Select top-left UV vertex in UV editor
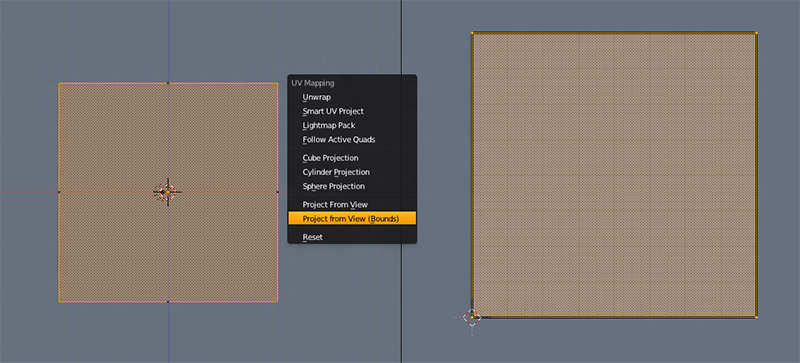This screenshot has height=363, width=800. point(472,33)
